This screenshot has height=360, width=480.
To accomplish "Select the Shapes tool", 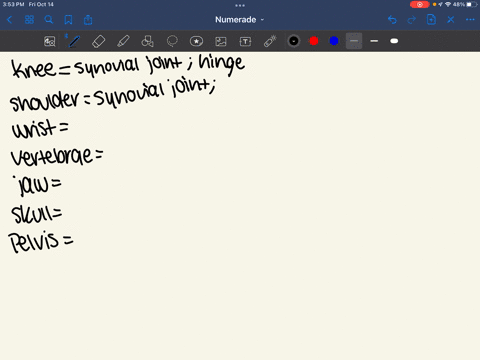I will (x=147, y=41).
